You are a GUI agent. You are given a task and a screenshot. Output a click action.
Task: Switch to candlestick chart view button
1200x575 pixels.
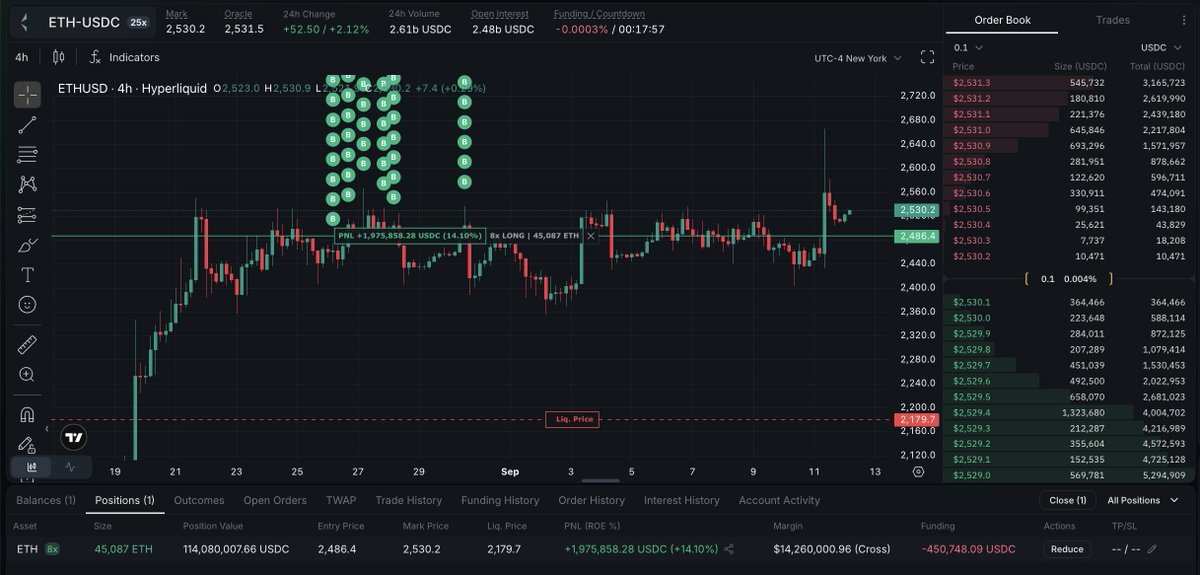(x=31, y=466)
